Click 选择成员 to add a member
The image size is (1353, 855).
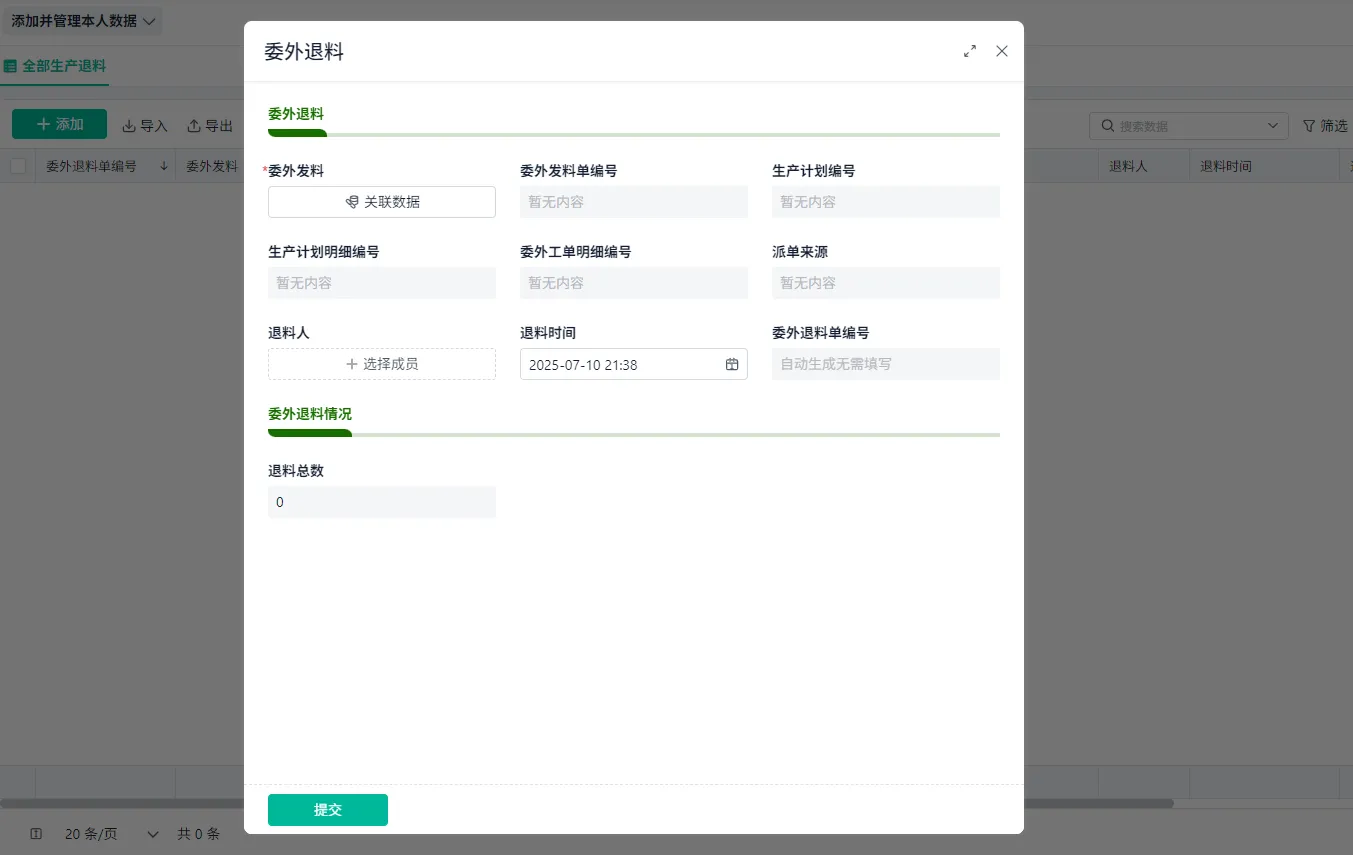coord(382,364)
